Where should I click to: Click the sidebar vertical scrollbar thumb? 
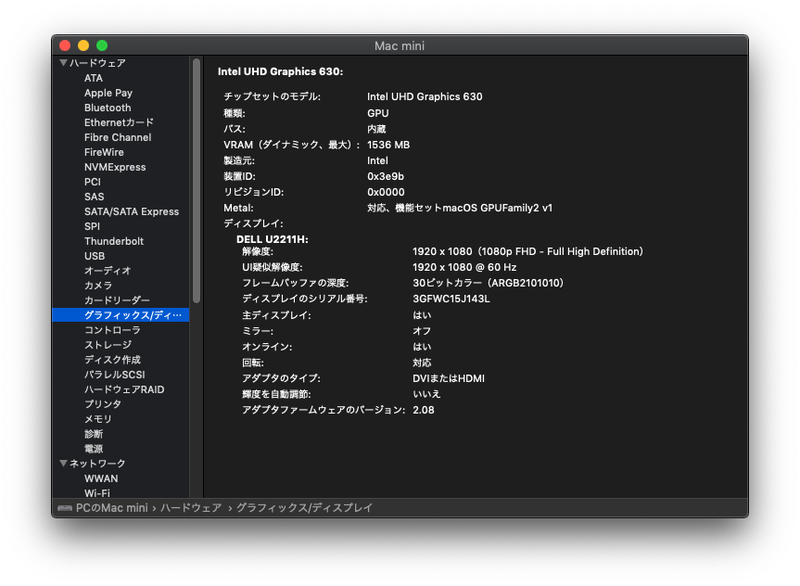(x=196, y=181)
